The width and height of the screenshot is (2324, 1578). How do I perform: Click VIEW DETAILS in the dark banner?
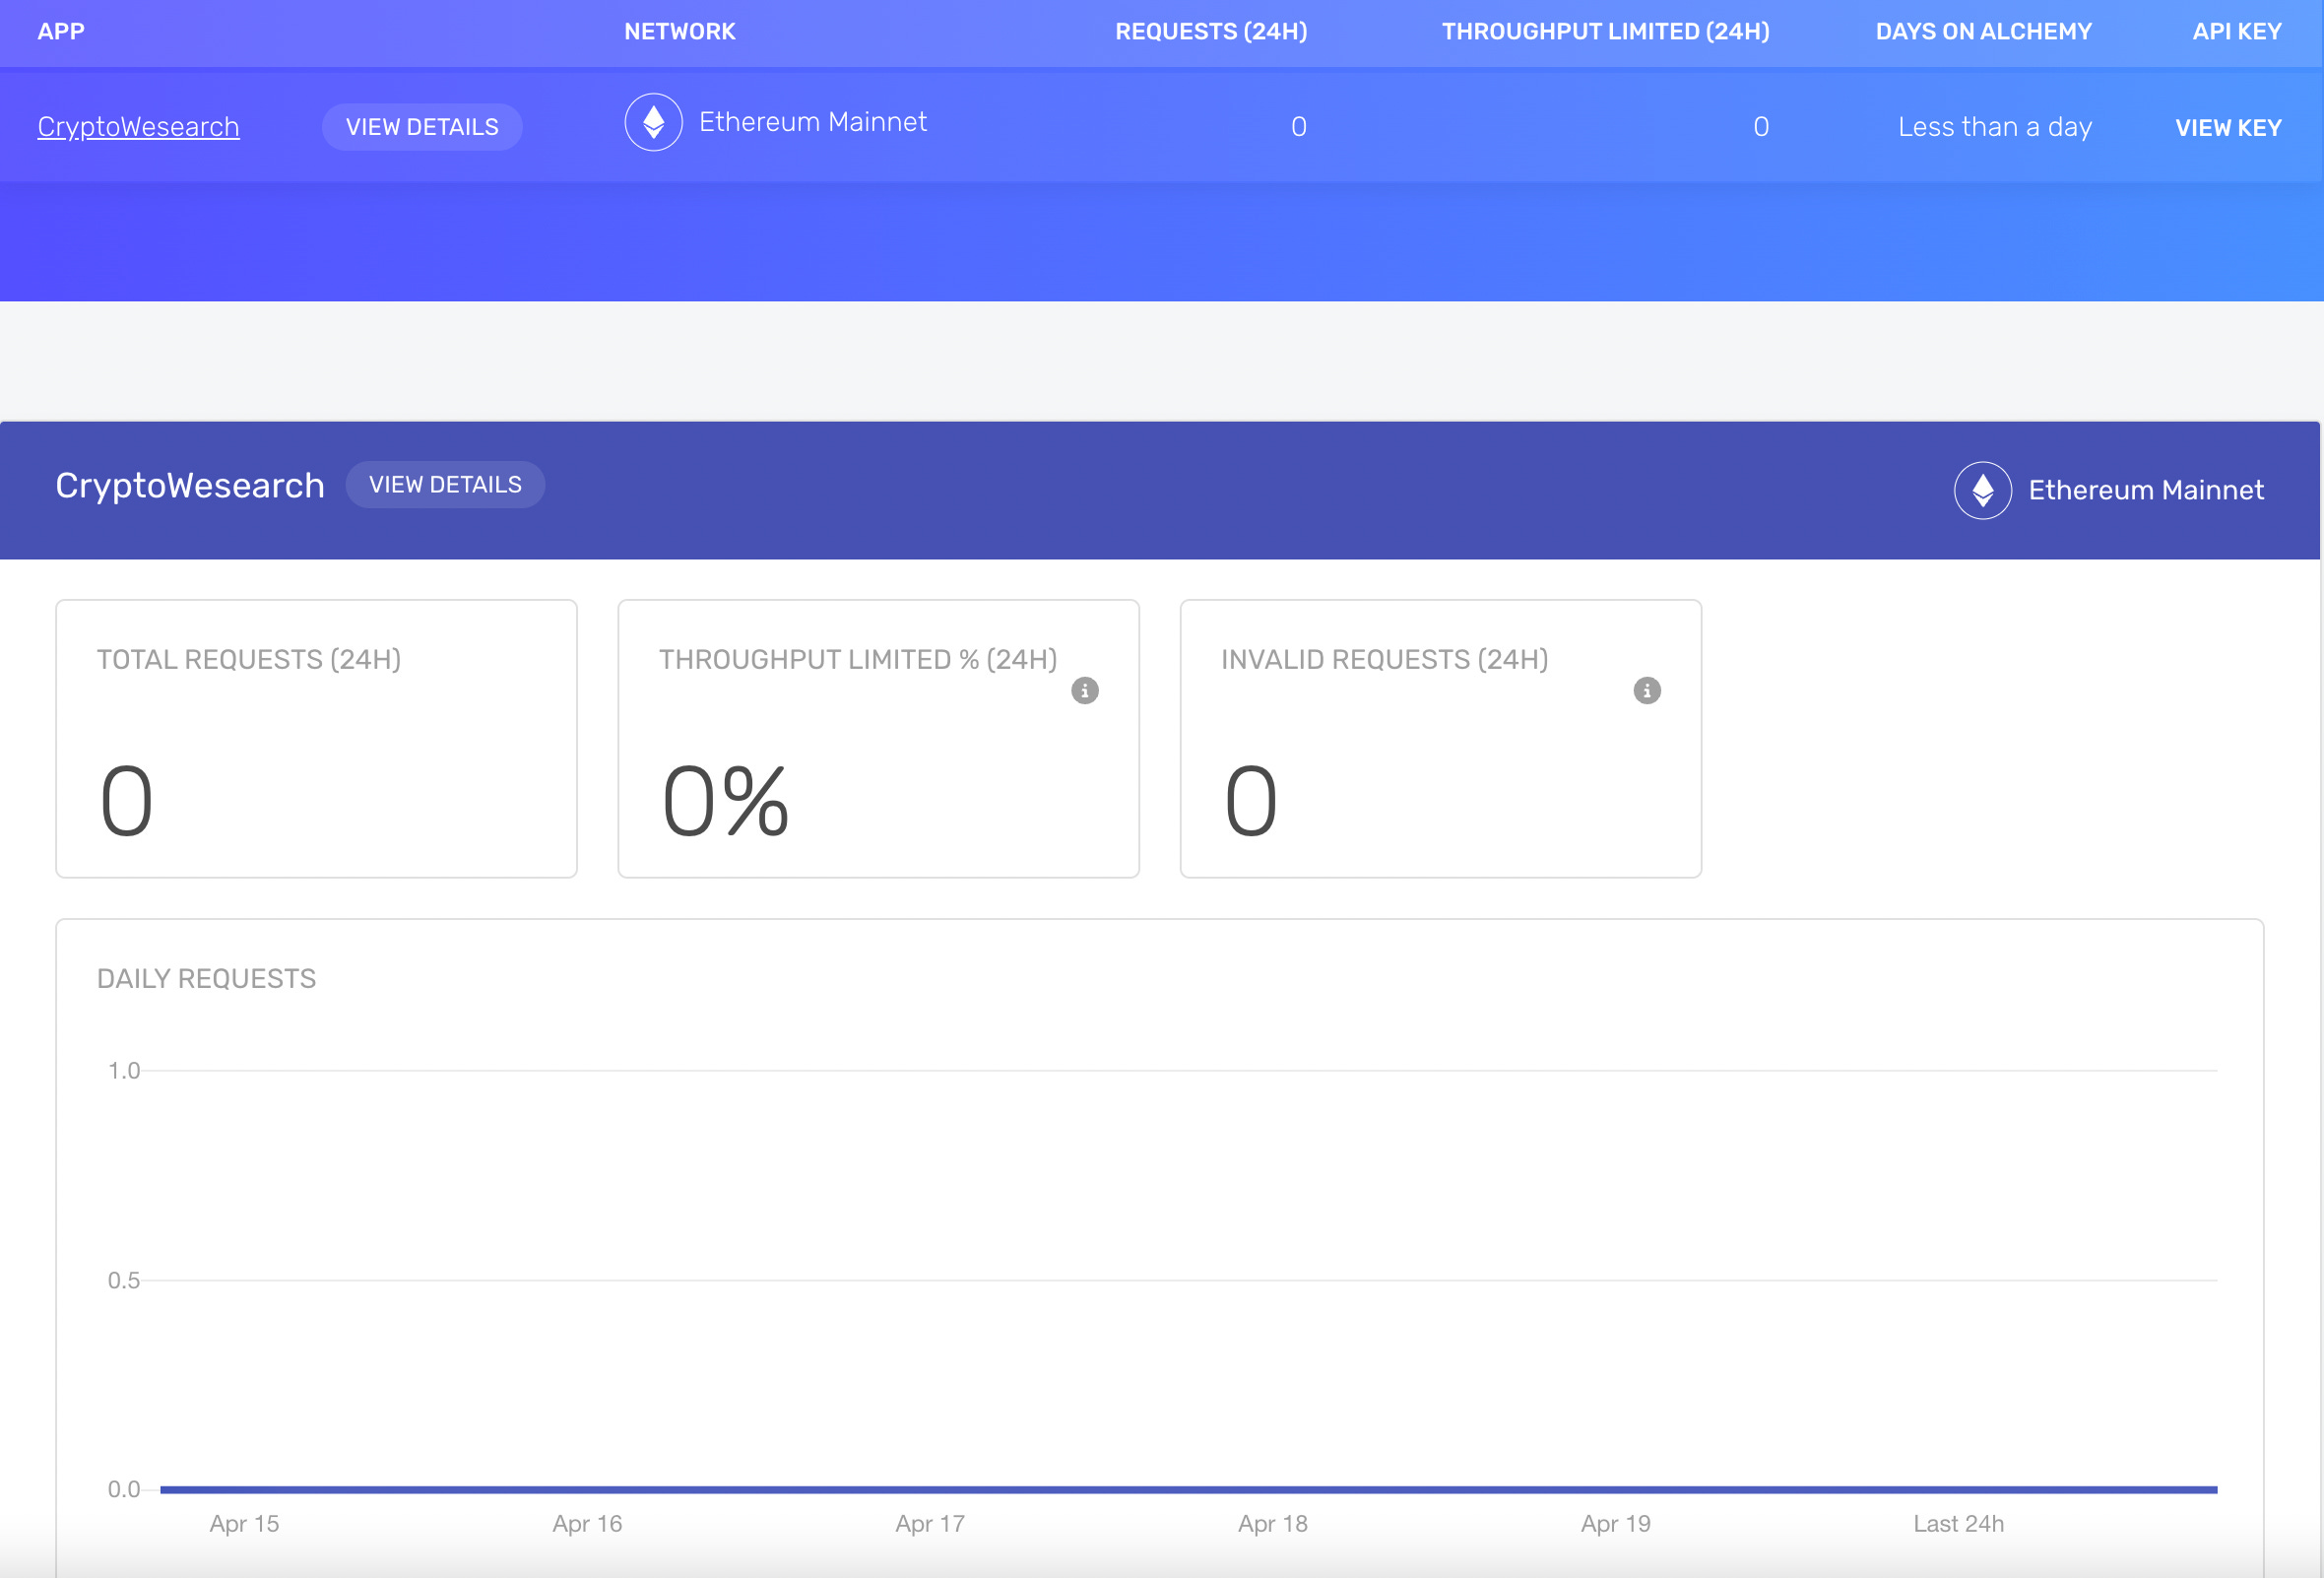pos(445,485)
